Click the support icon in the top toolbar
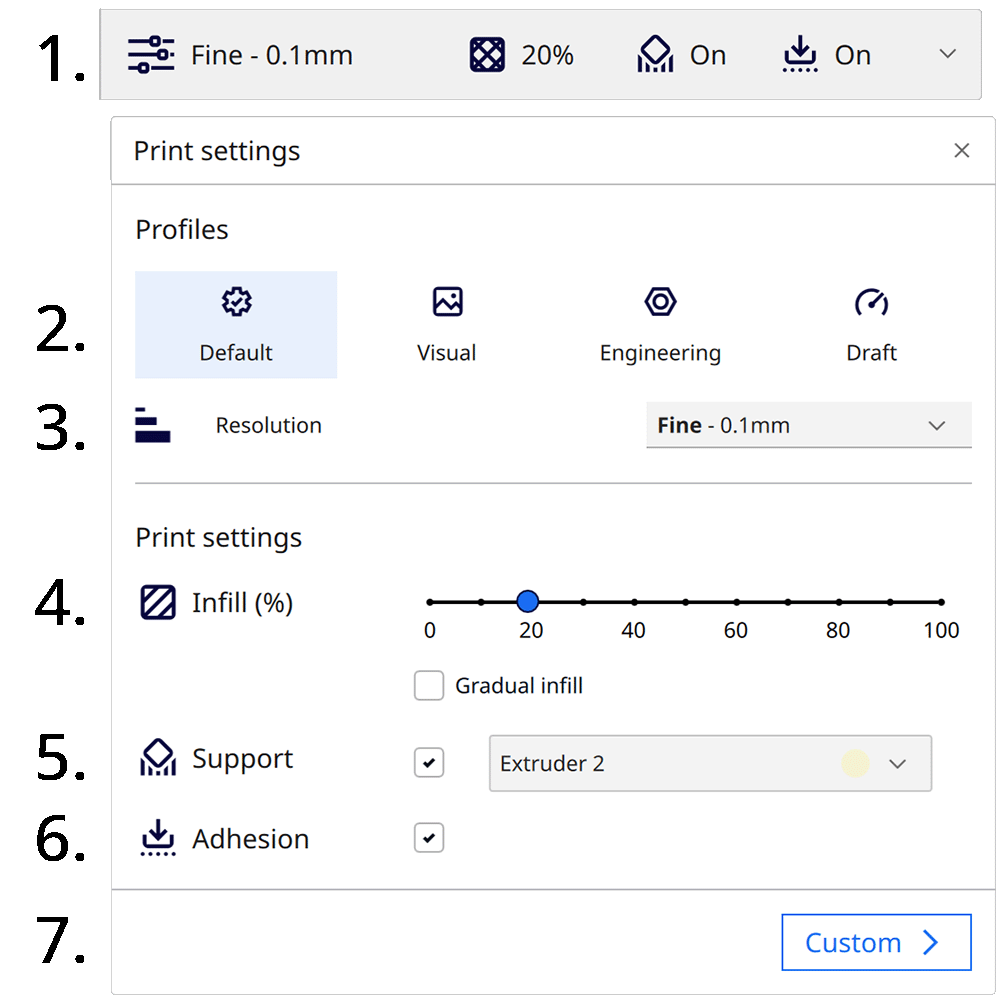 pyautogui.click(x=655, y=55)
